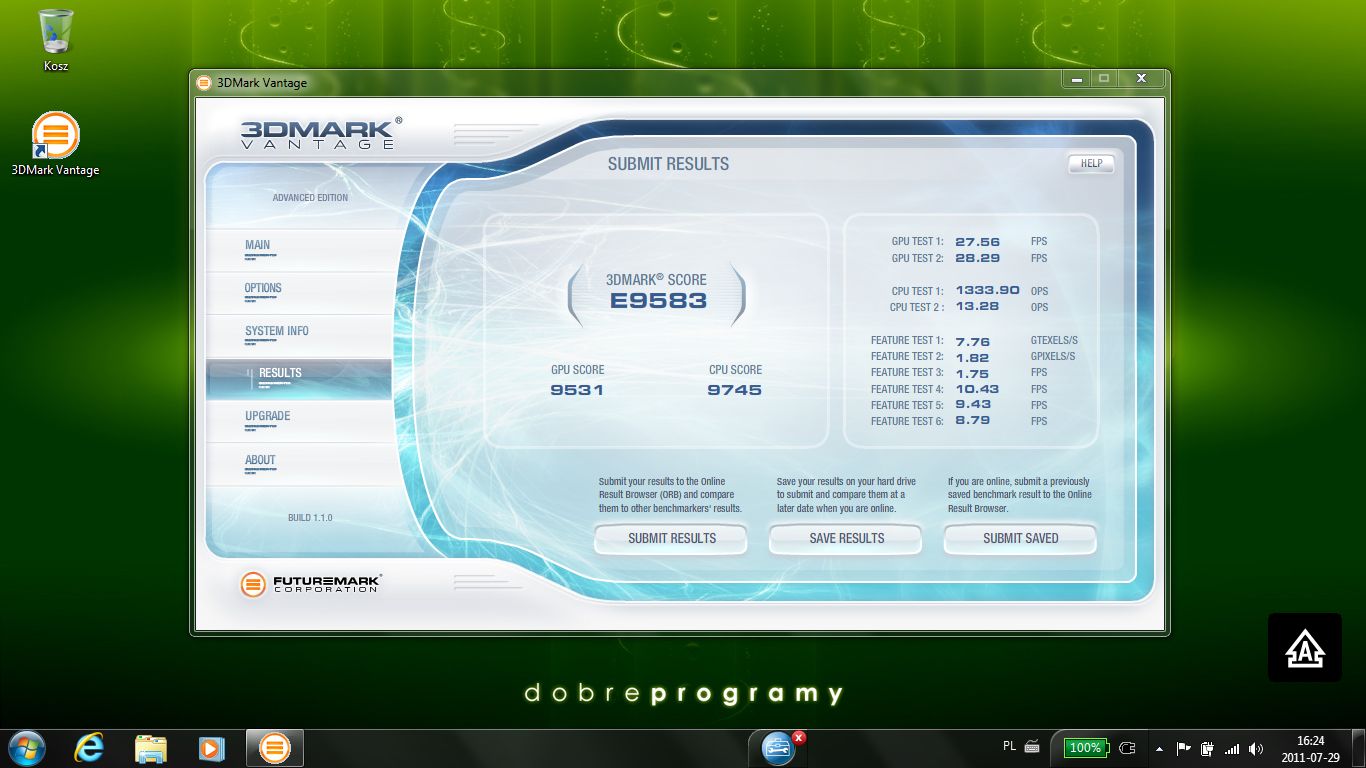Open the Action Center flag icon

click(1184, 748)
